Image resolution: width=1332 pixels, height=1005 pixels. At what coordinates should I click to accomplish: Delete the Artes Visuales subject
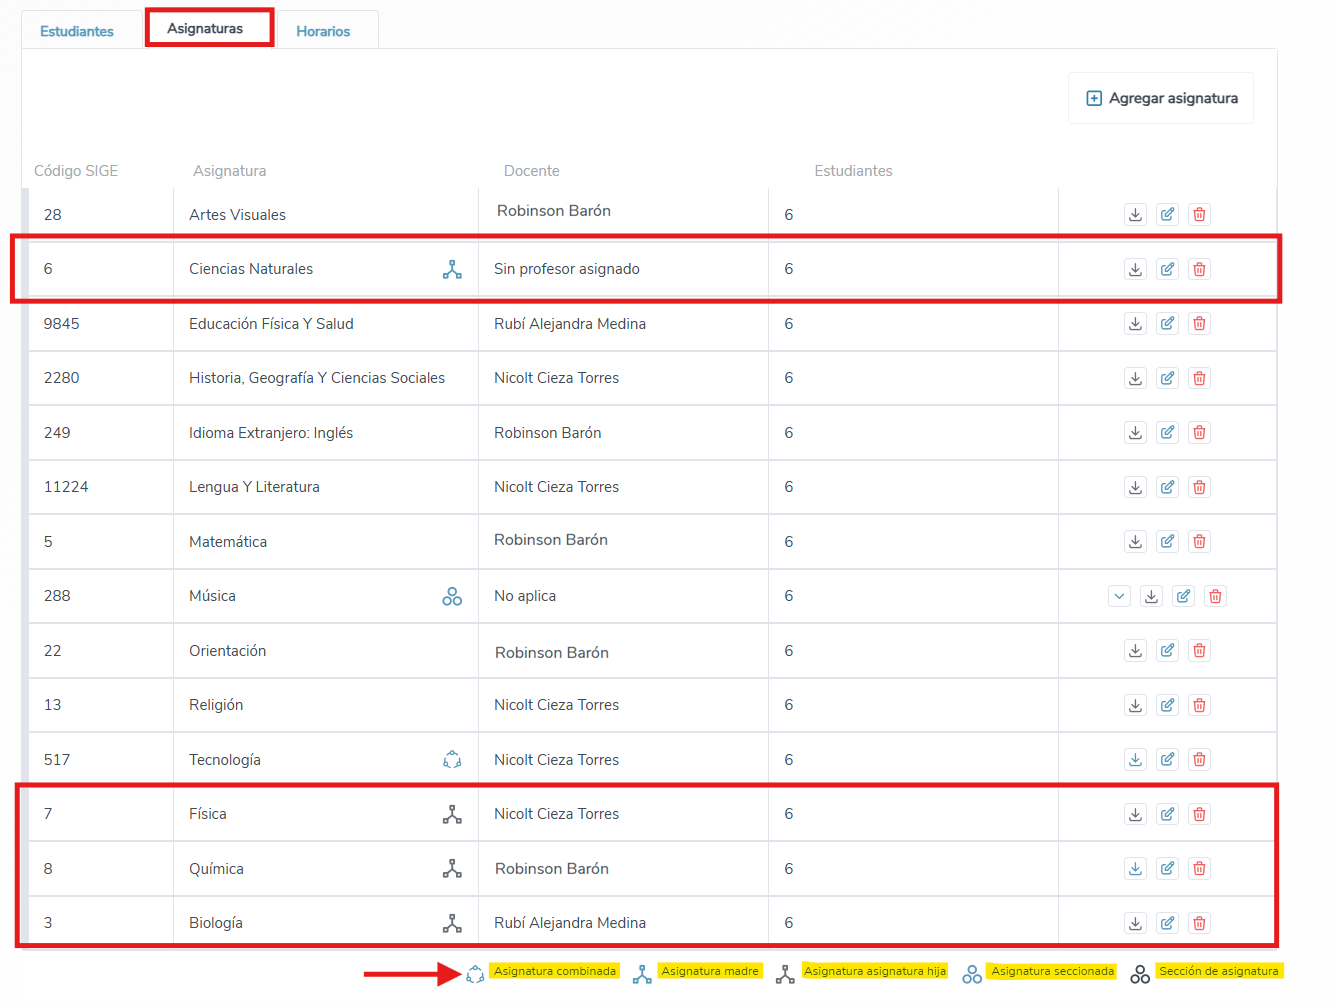[x=1199, y=214]
